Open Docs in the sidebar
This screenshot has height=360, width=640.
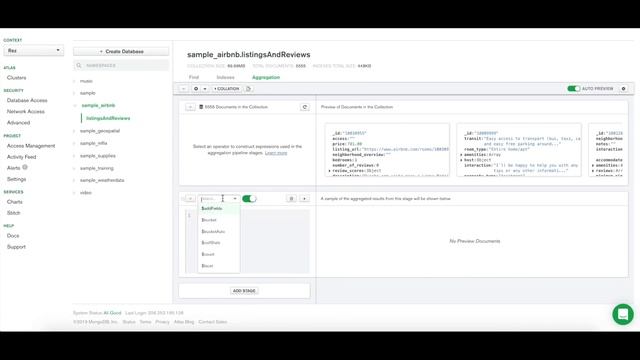13,236
